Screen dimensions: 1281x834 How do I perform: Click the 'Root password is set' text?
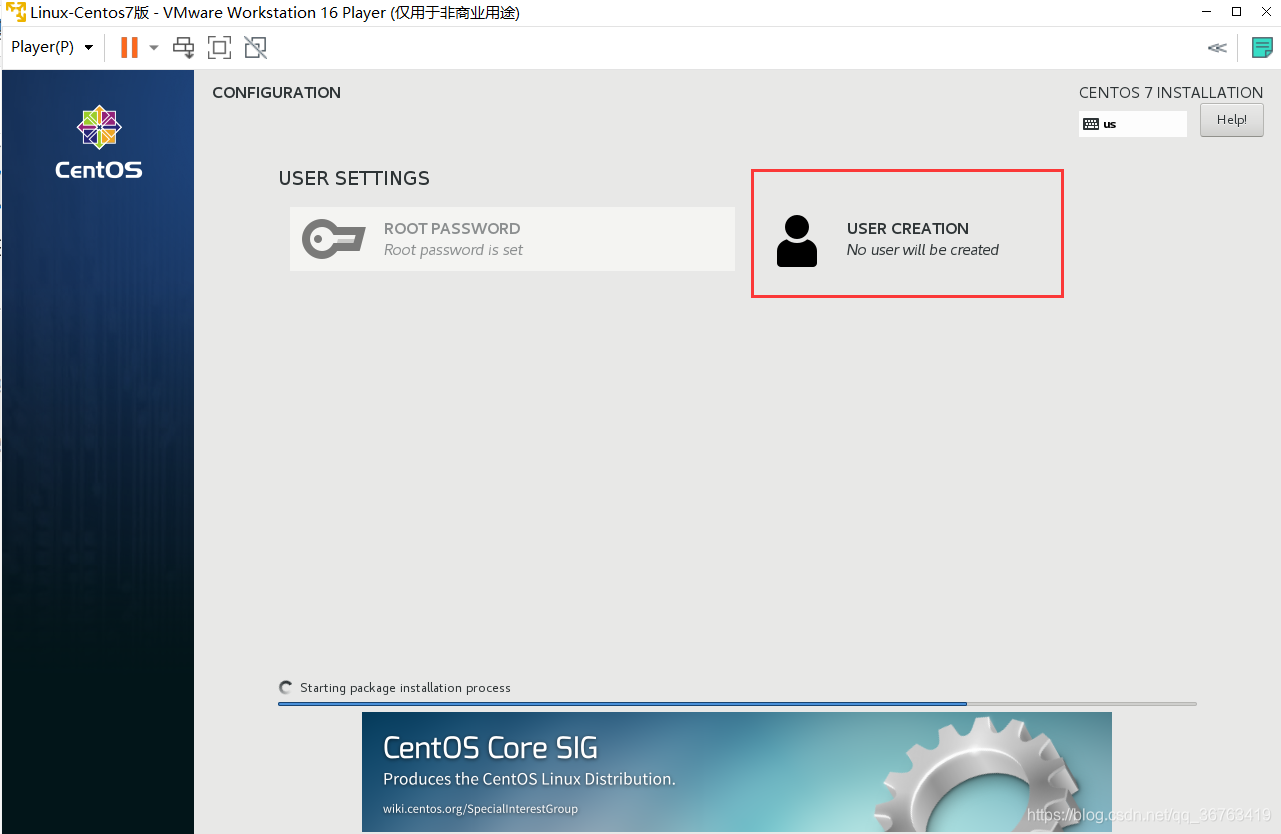click(453, 250)
